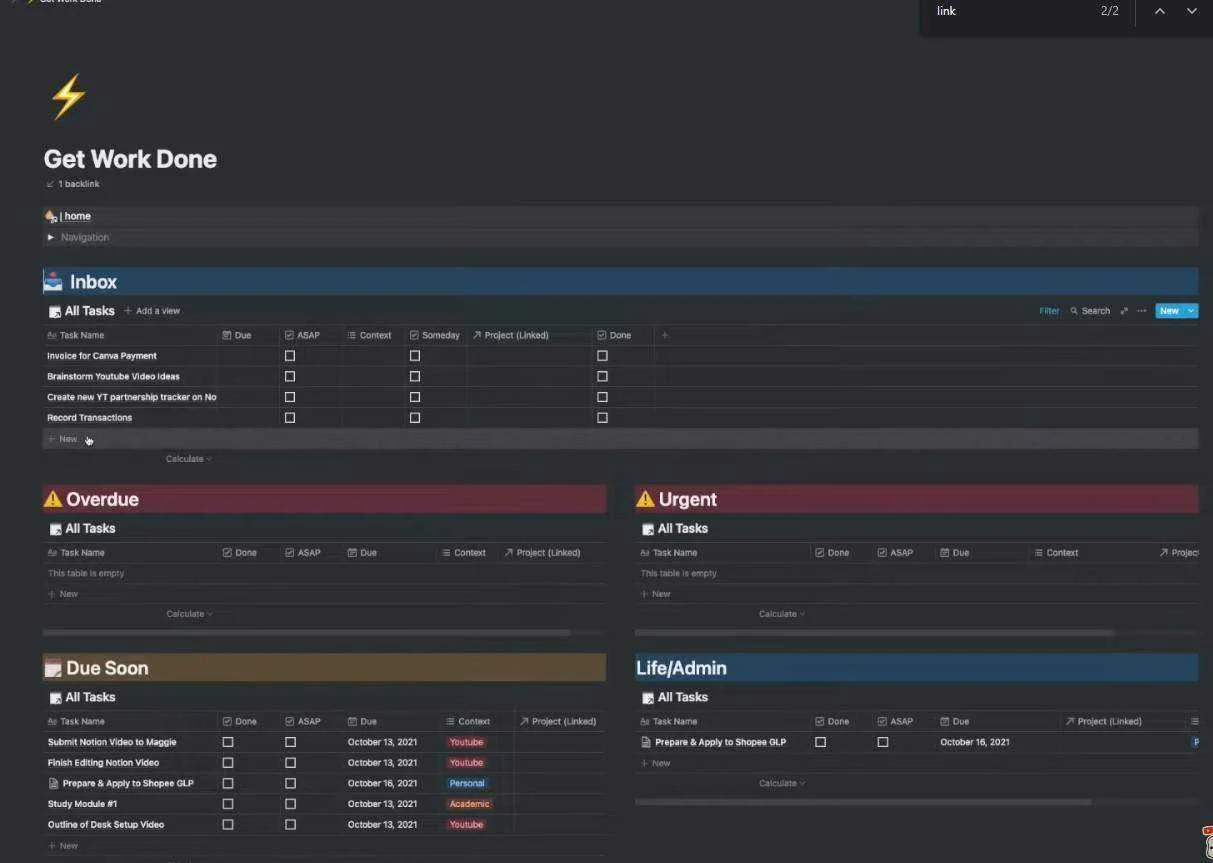The width and height of the screenshot is (1213, 863).
Task: Click Filter in Inbox toolbar
Action: click(1049, 311)
